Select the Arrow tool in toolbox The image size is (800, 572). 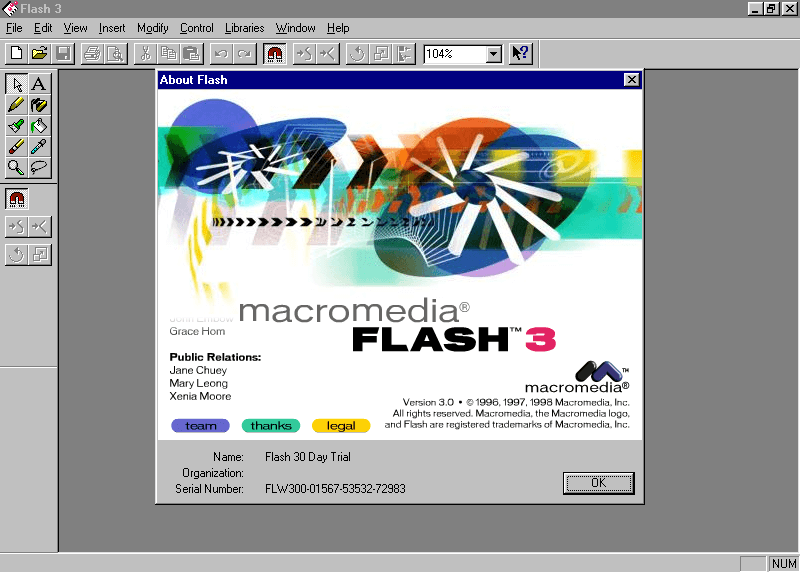[17, 84]
